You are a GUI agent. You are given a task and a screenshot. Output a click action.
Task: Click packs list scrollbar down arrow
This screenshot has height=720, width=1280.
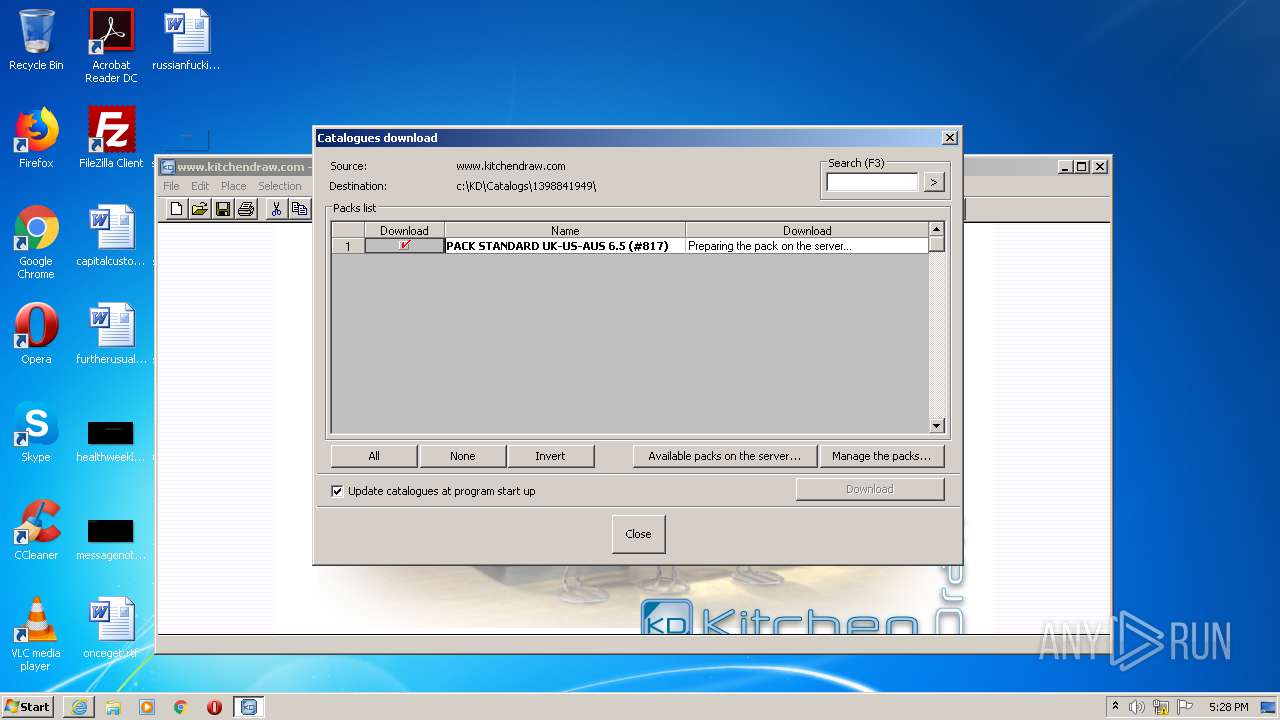click(x=937, y=426)
